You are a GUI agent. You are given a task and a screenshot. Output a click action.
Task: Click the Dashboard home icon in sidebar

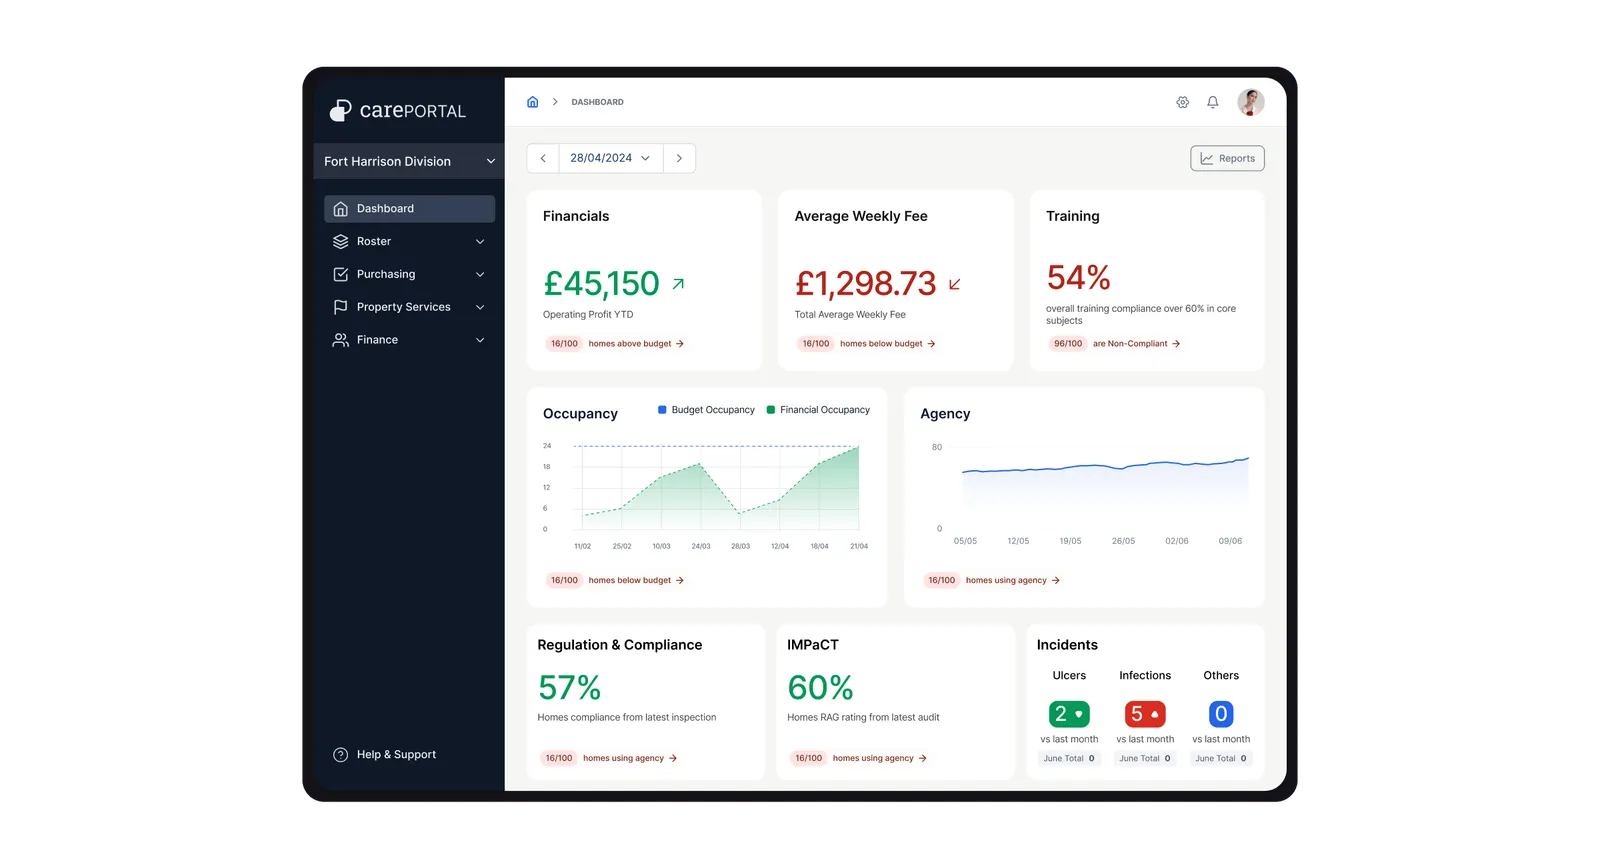[341, 209]
